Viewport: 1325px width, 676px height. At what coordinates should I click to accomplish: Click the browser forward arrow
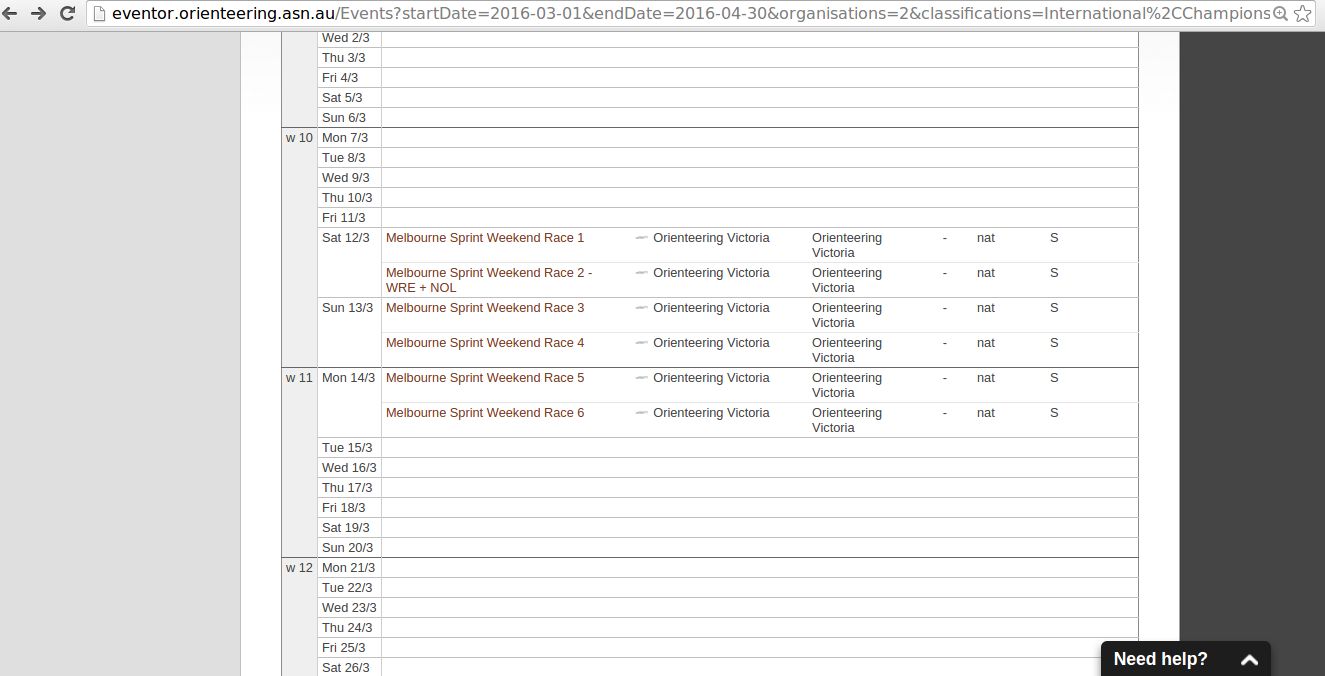38,14
